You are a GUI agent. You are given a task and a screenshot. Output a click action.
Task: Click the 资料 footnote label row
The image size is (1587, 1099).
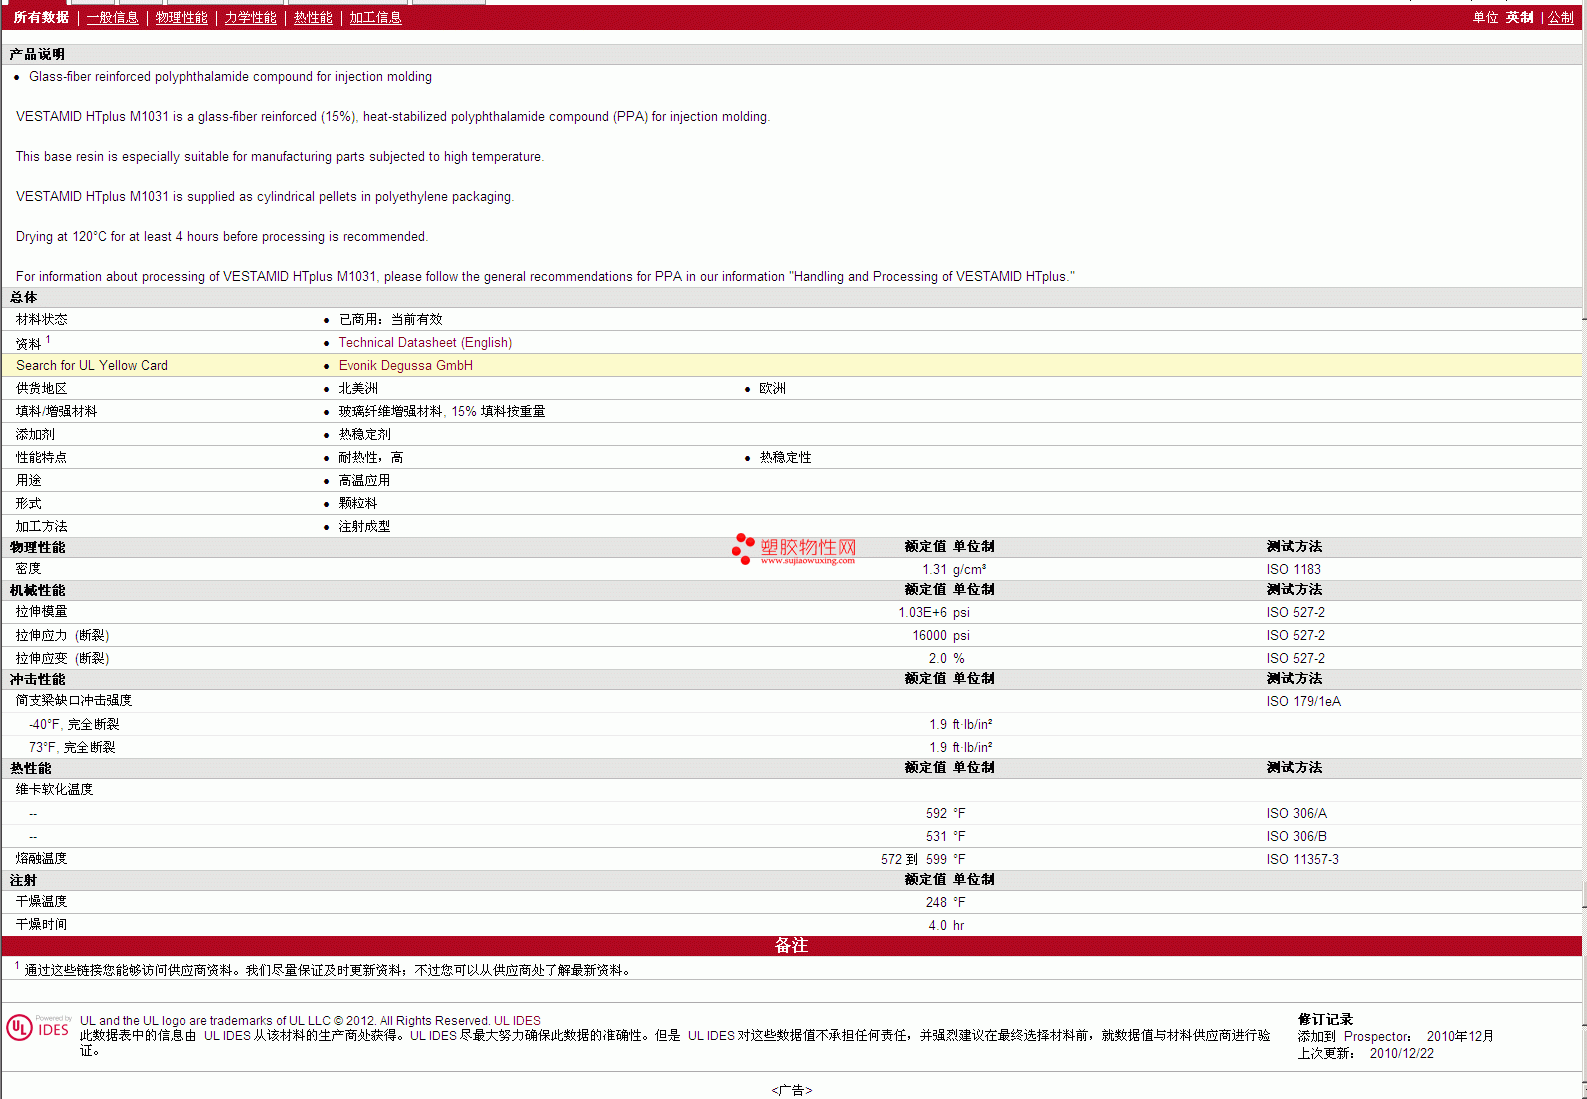tap(33, 343)
